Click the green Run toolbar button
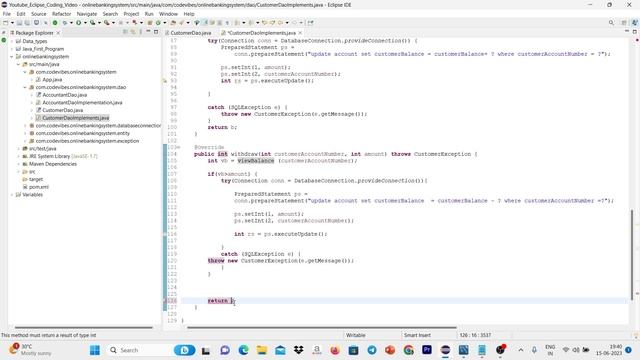Viewport: 640px width, 360px height. 79,23
